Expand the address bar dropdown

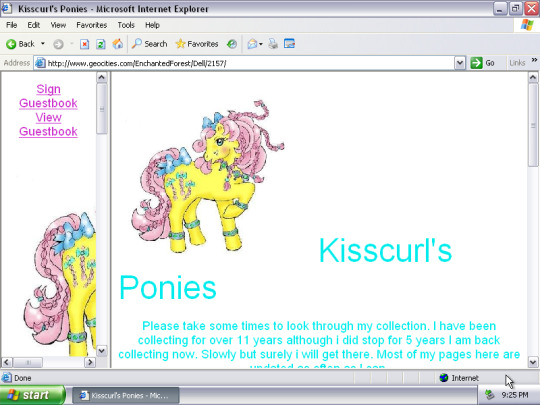[460, 63]
